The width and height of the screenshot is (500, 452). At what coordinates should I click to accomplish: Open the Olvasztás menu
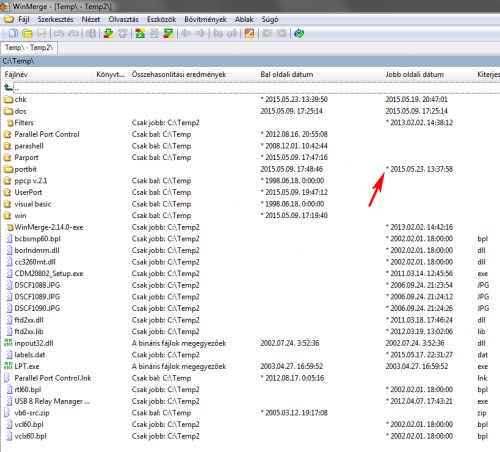[123, 19]
